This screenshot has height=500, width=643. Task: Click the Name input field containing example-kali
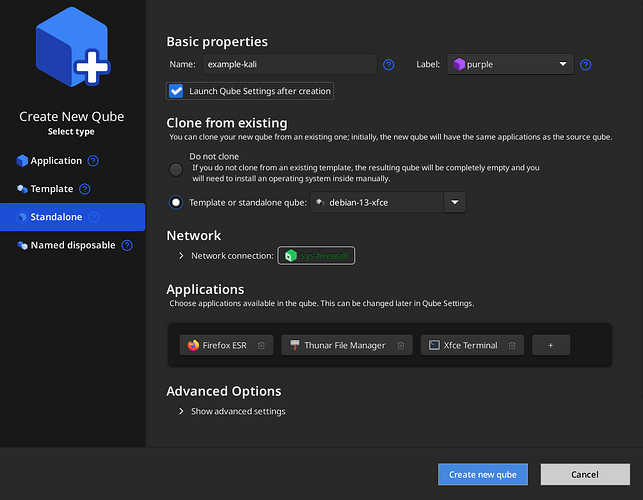290,64
